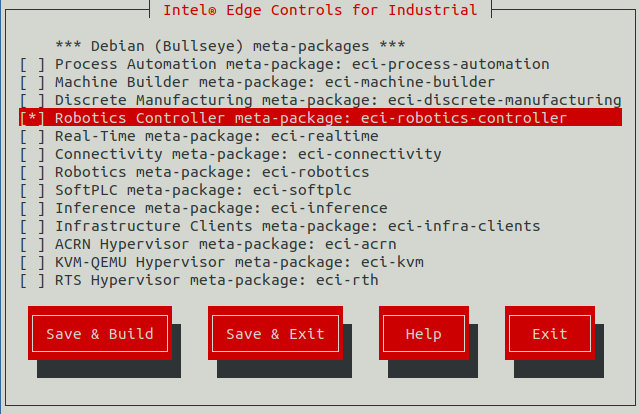Click the Save & Exit button
Image resolution: width=640 pixels, height=414 pixels.
[276, 333]
